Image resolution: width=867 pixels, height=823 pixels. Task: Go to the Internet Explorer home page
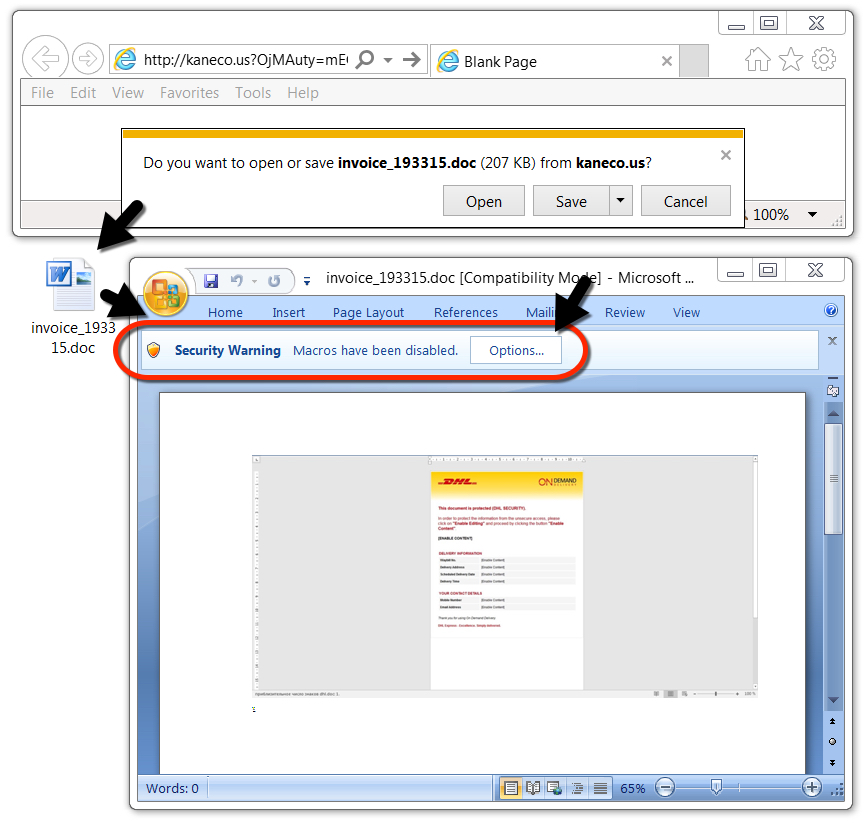click(757, 59)
